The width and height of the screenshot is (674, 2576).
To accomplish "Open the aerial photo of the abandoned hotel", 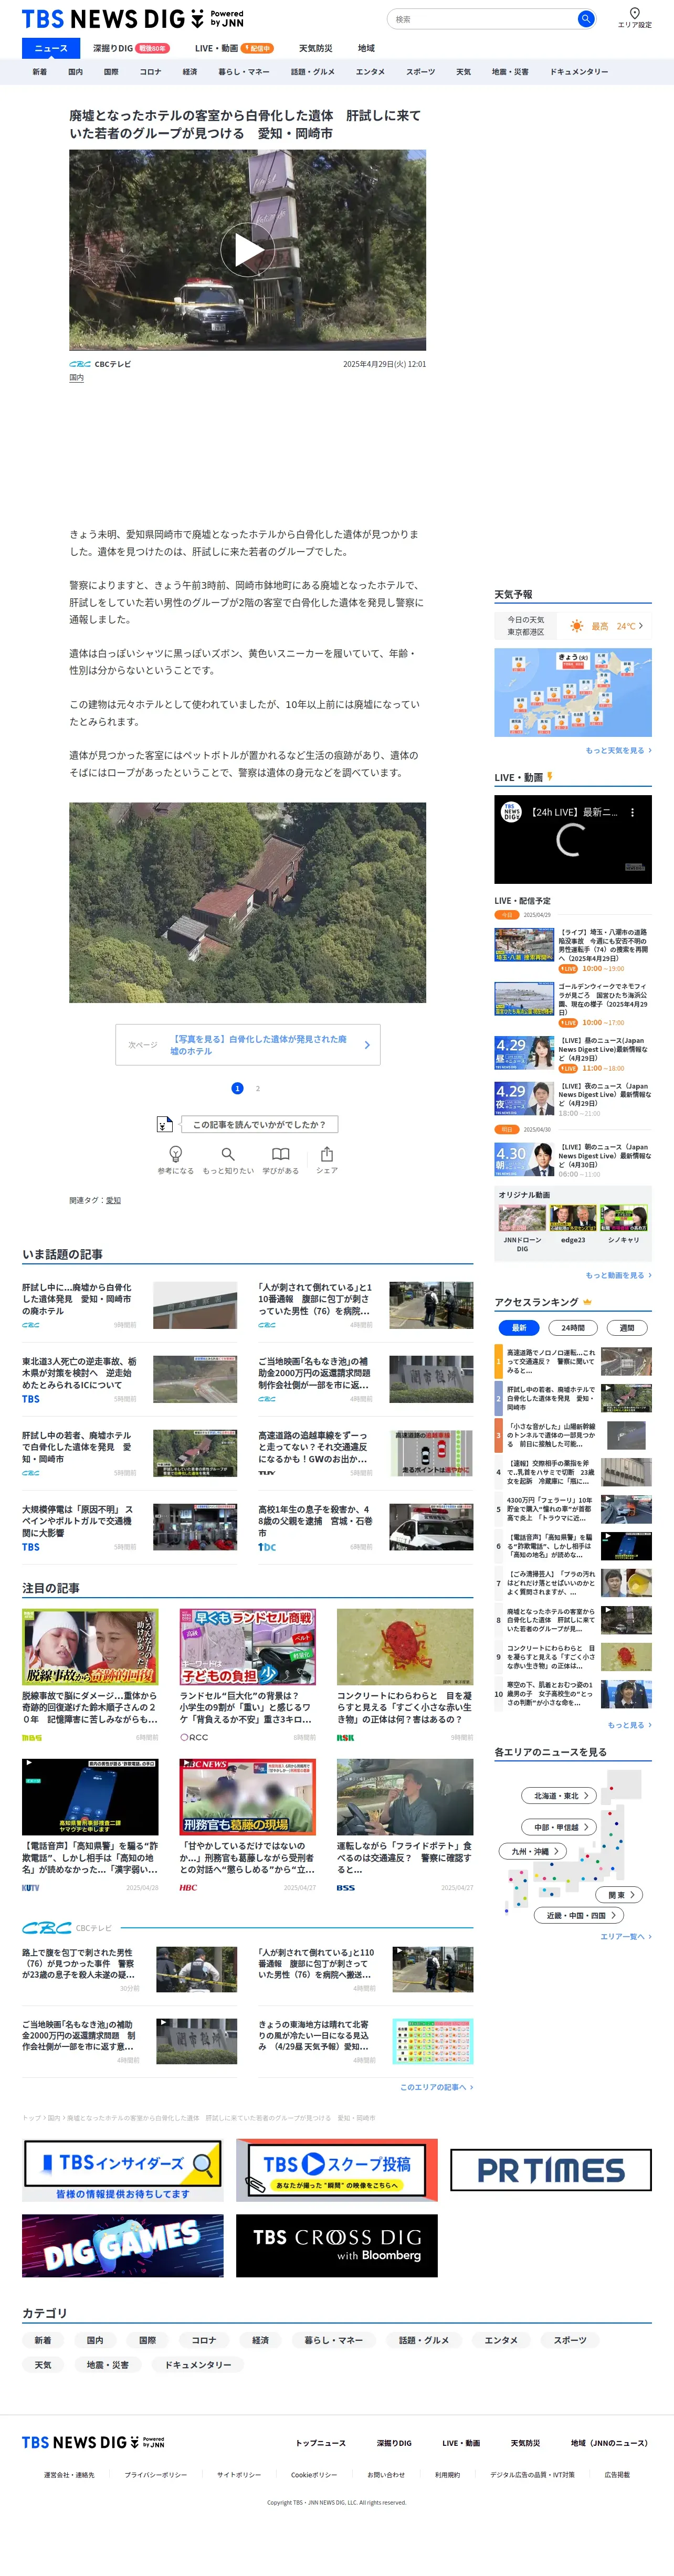I will (x=248, y=902).
